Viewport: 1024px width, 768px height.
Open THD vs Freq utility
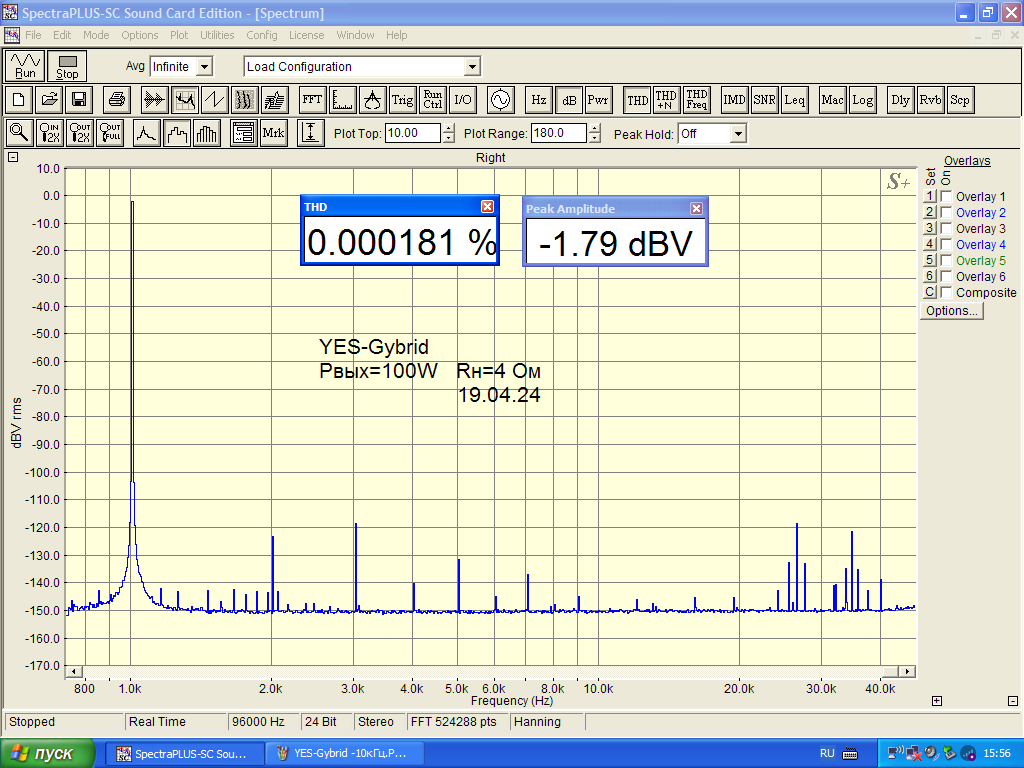point(696,100)
